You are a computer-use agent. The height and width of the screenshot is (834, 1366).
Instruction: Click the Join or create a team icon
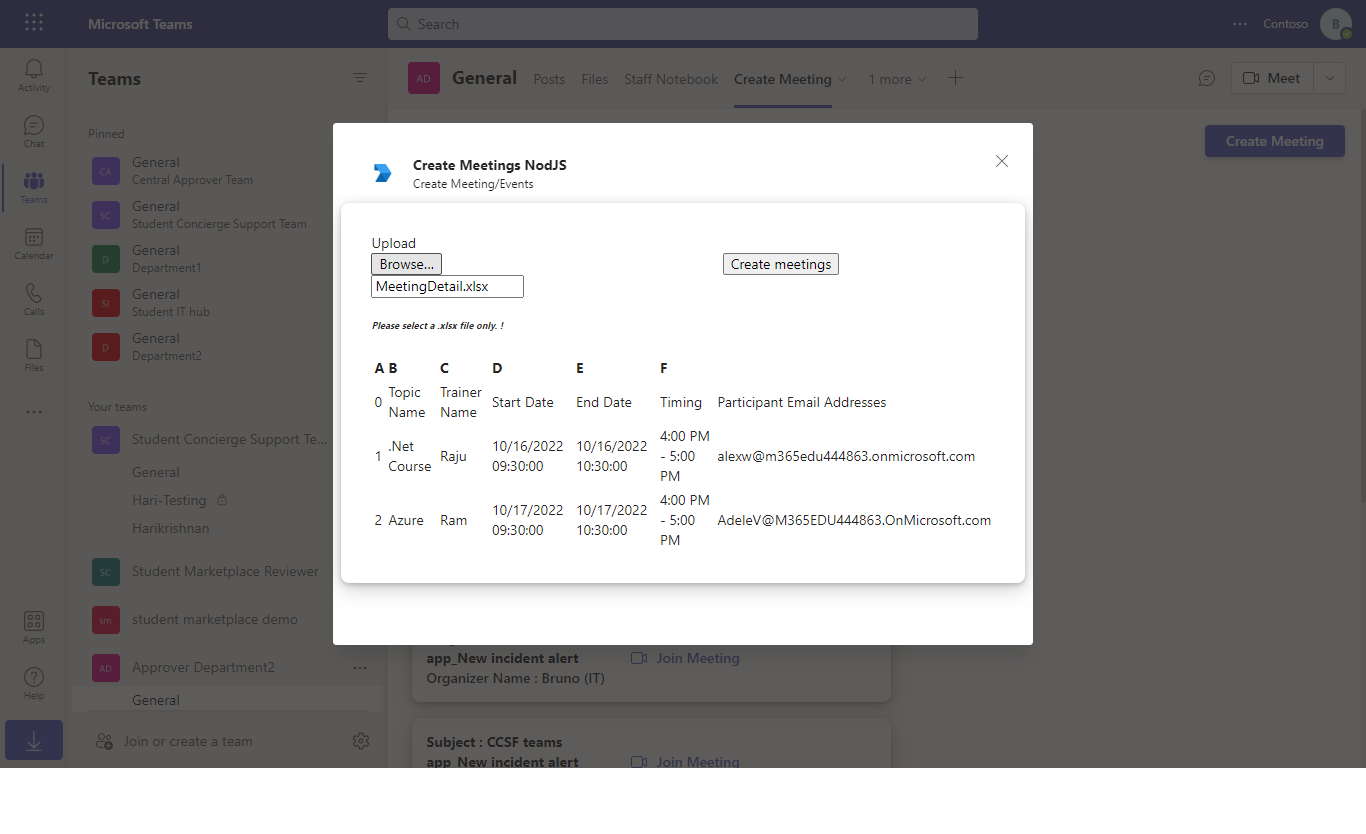click(x=104, y=741)
